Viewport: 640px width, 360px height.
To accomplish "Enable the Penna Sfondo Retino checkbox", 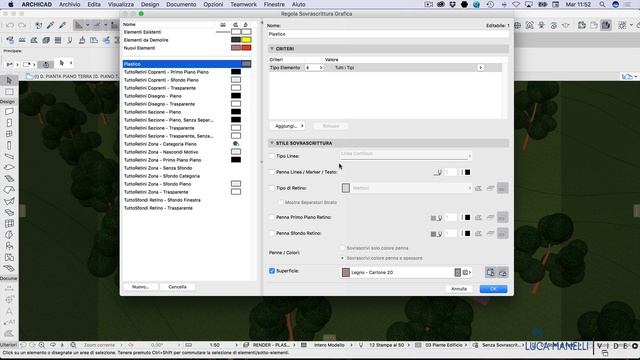I will [x=272, y=233].
